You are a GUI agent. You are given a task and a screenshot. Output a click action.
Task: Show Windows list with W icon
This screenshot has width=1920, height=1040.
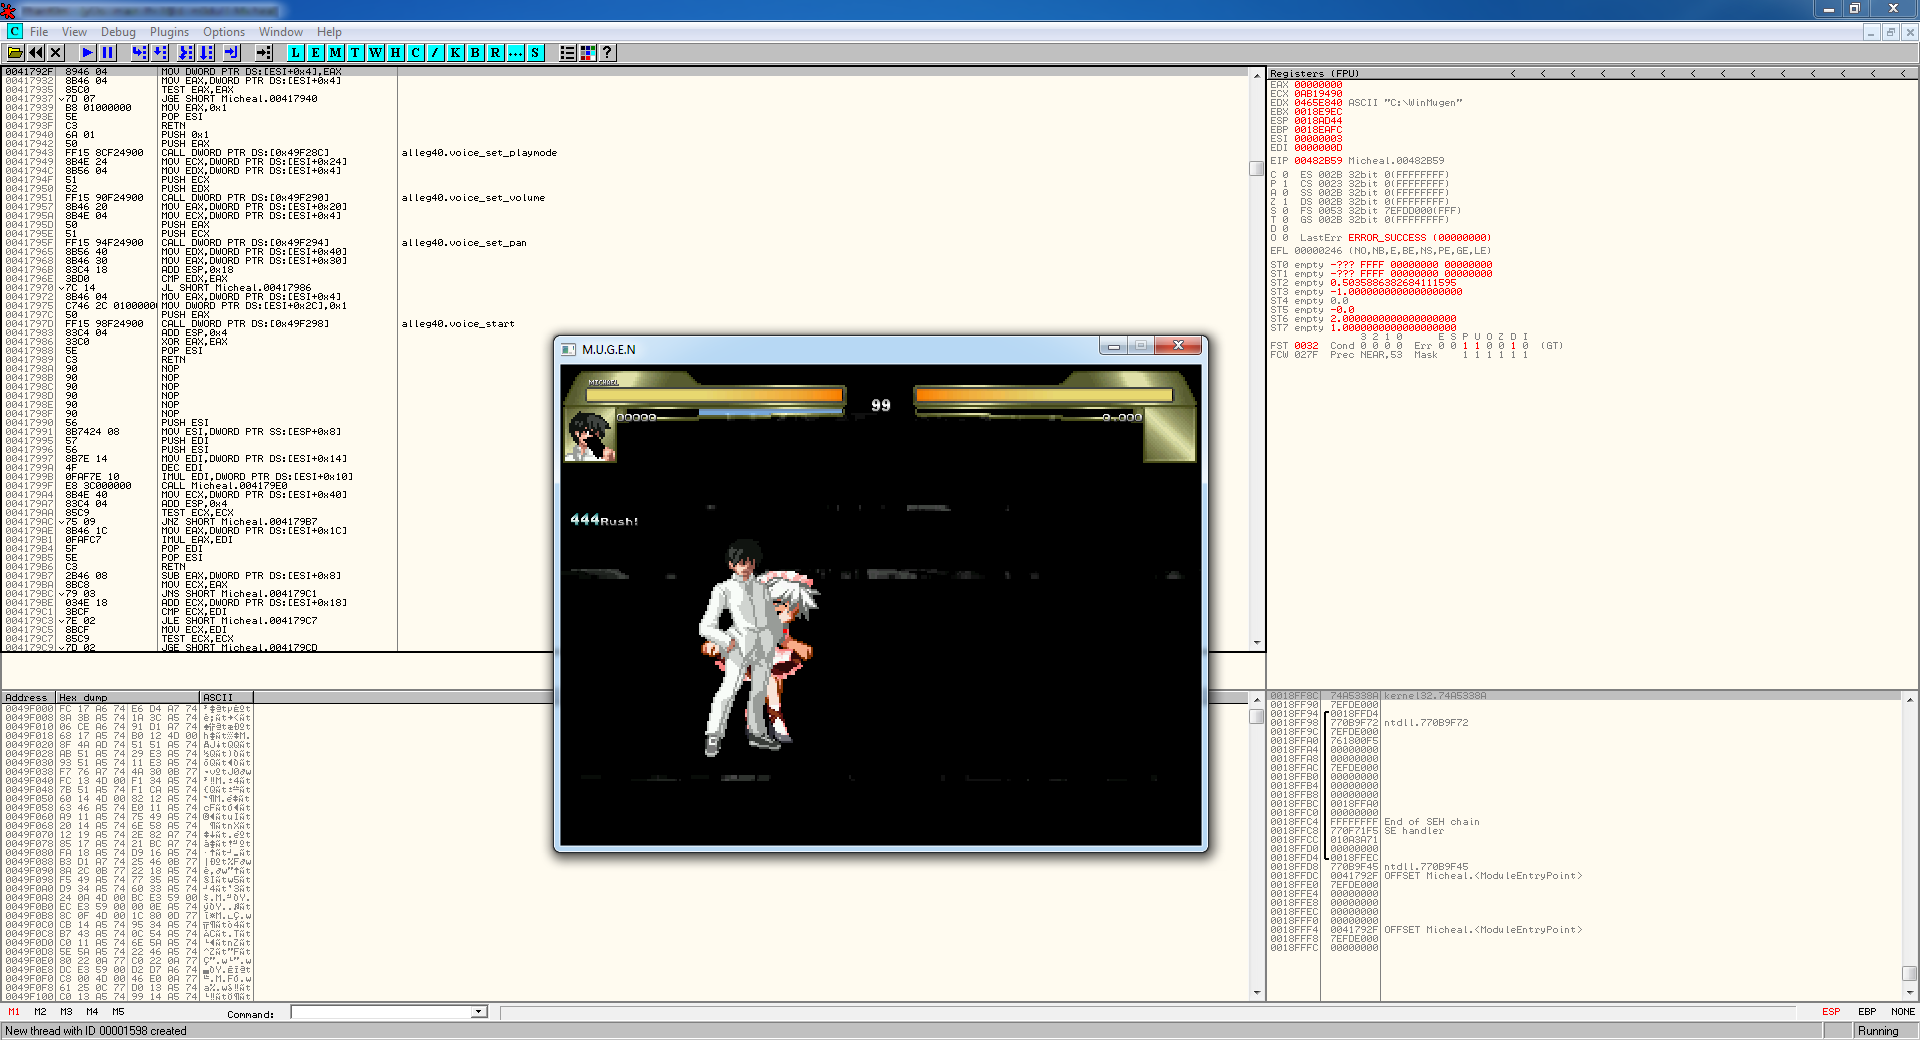(376, 53)
